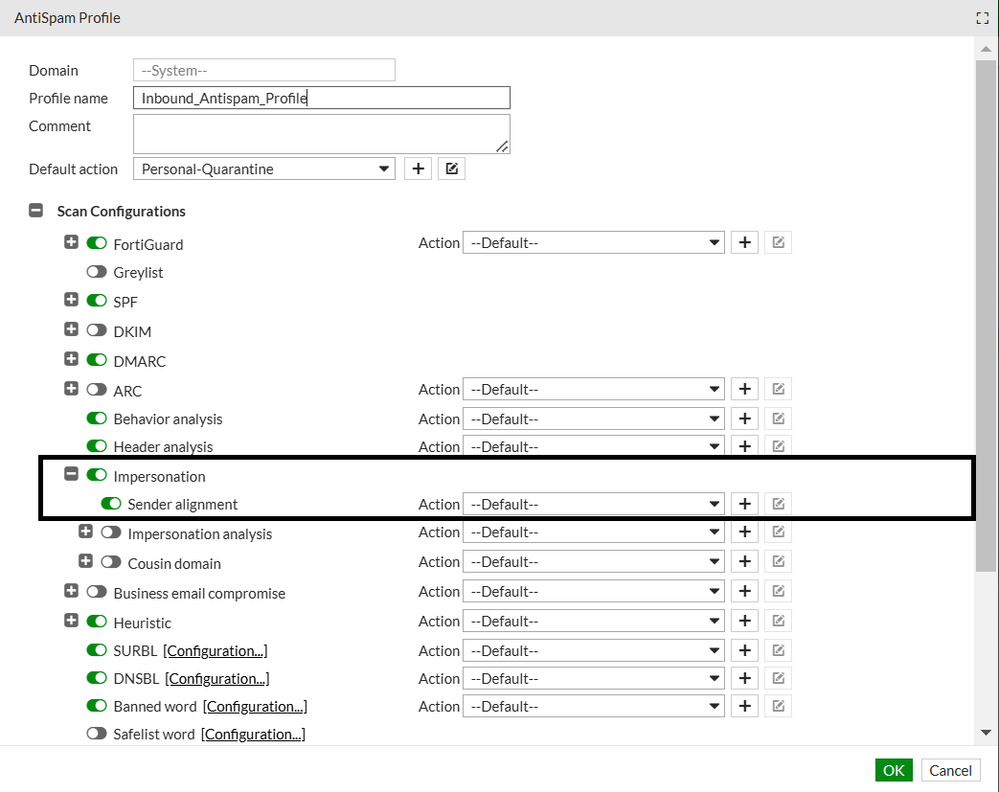This screenshot has width=999, height=792.
Task: Open Sender alignment Action dropdown
Action: click(594, 504)
